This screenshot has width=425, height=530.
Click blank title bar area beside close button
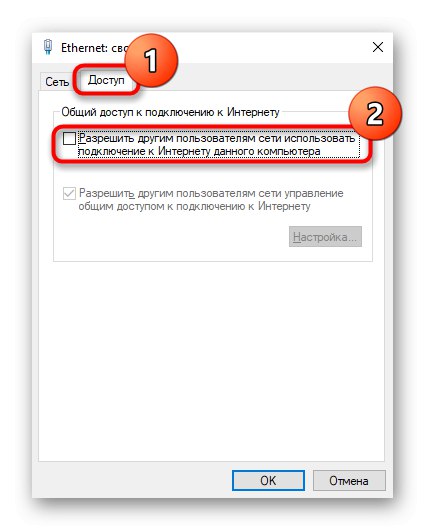[x=270, y=47]
